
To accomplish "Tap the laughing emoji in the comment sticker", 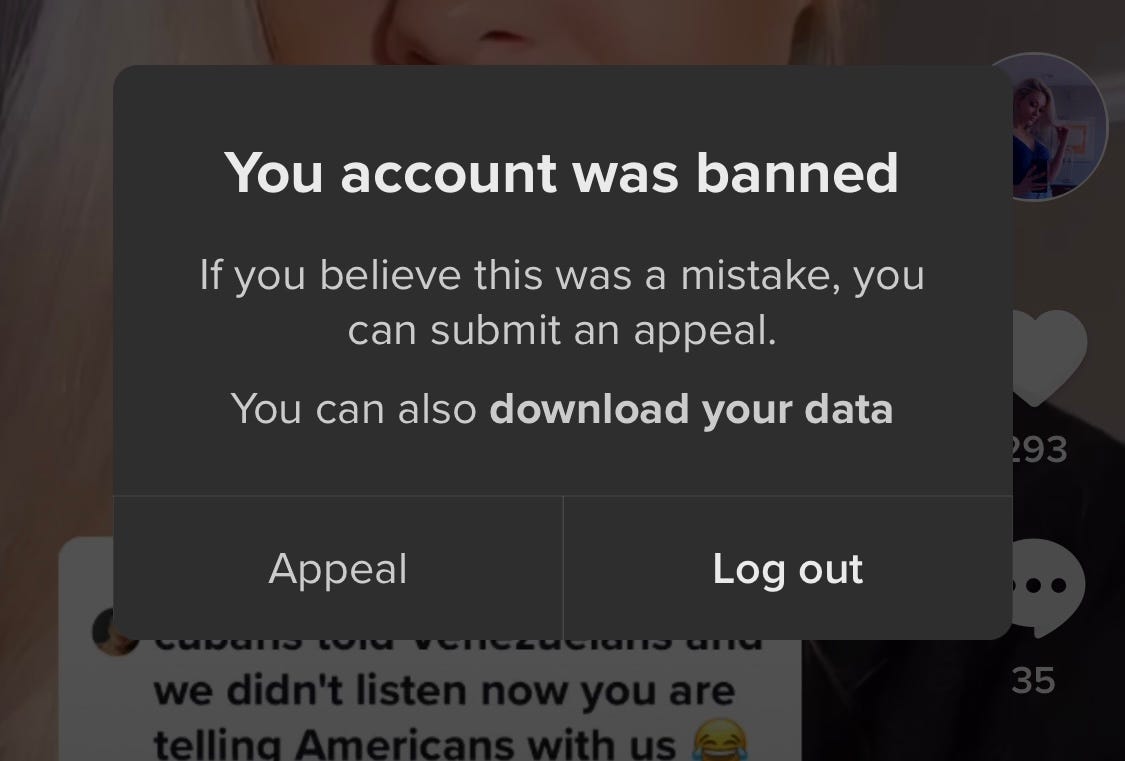I will click(x=719, y=741).
